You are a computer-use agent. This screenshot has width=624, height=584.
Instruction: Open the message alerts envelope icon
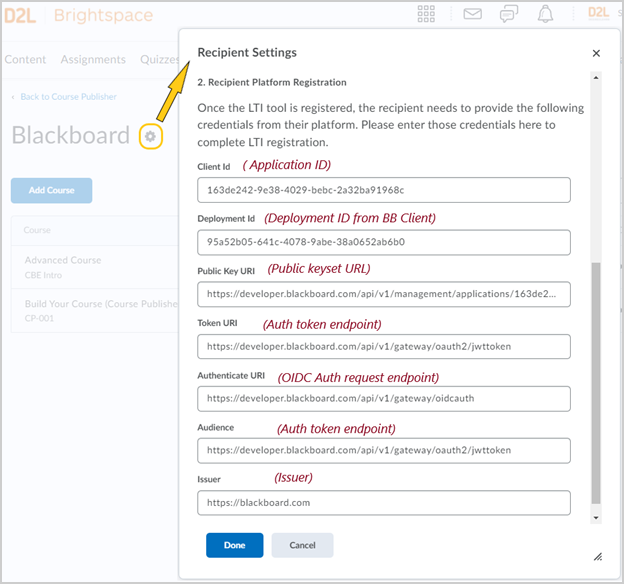coord(472,14)
